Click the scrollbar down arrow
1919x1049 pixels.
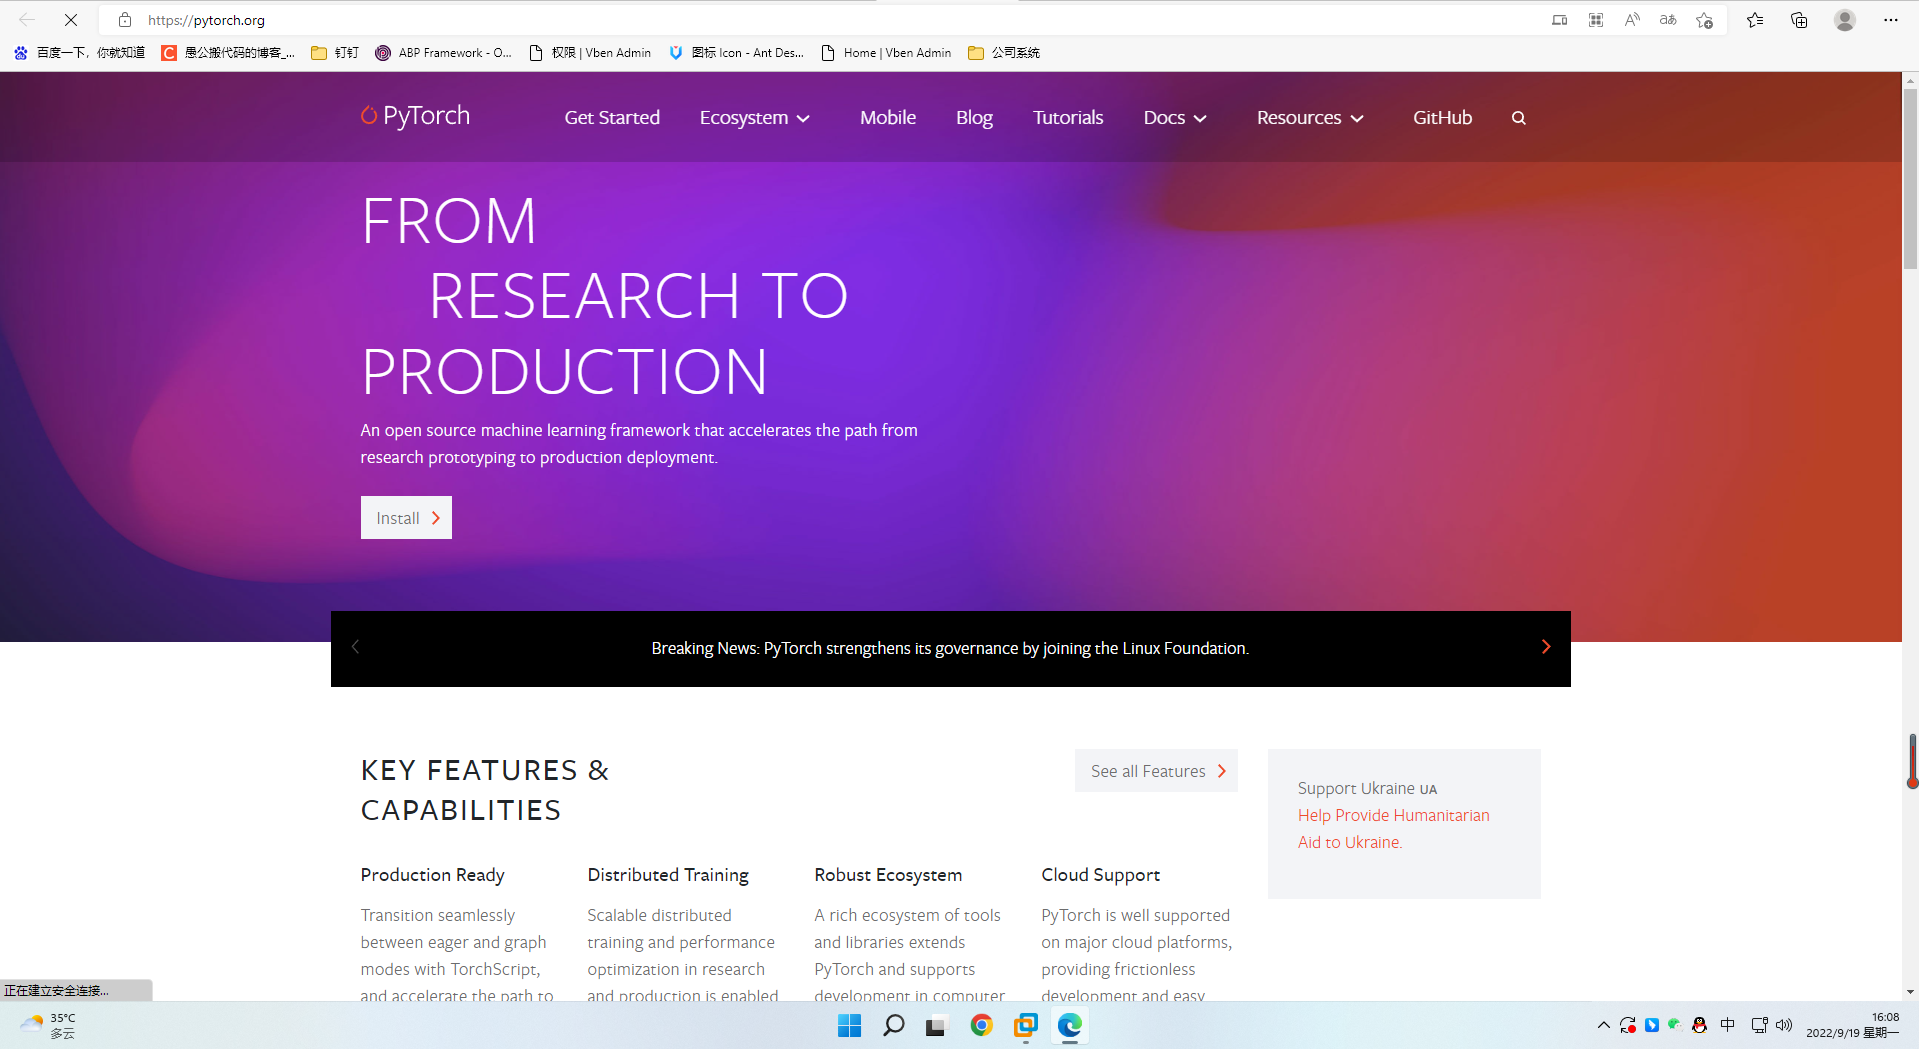[1910, 992]
